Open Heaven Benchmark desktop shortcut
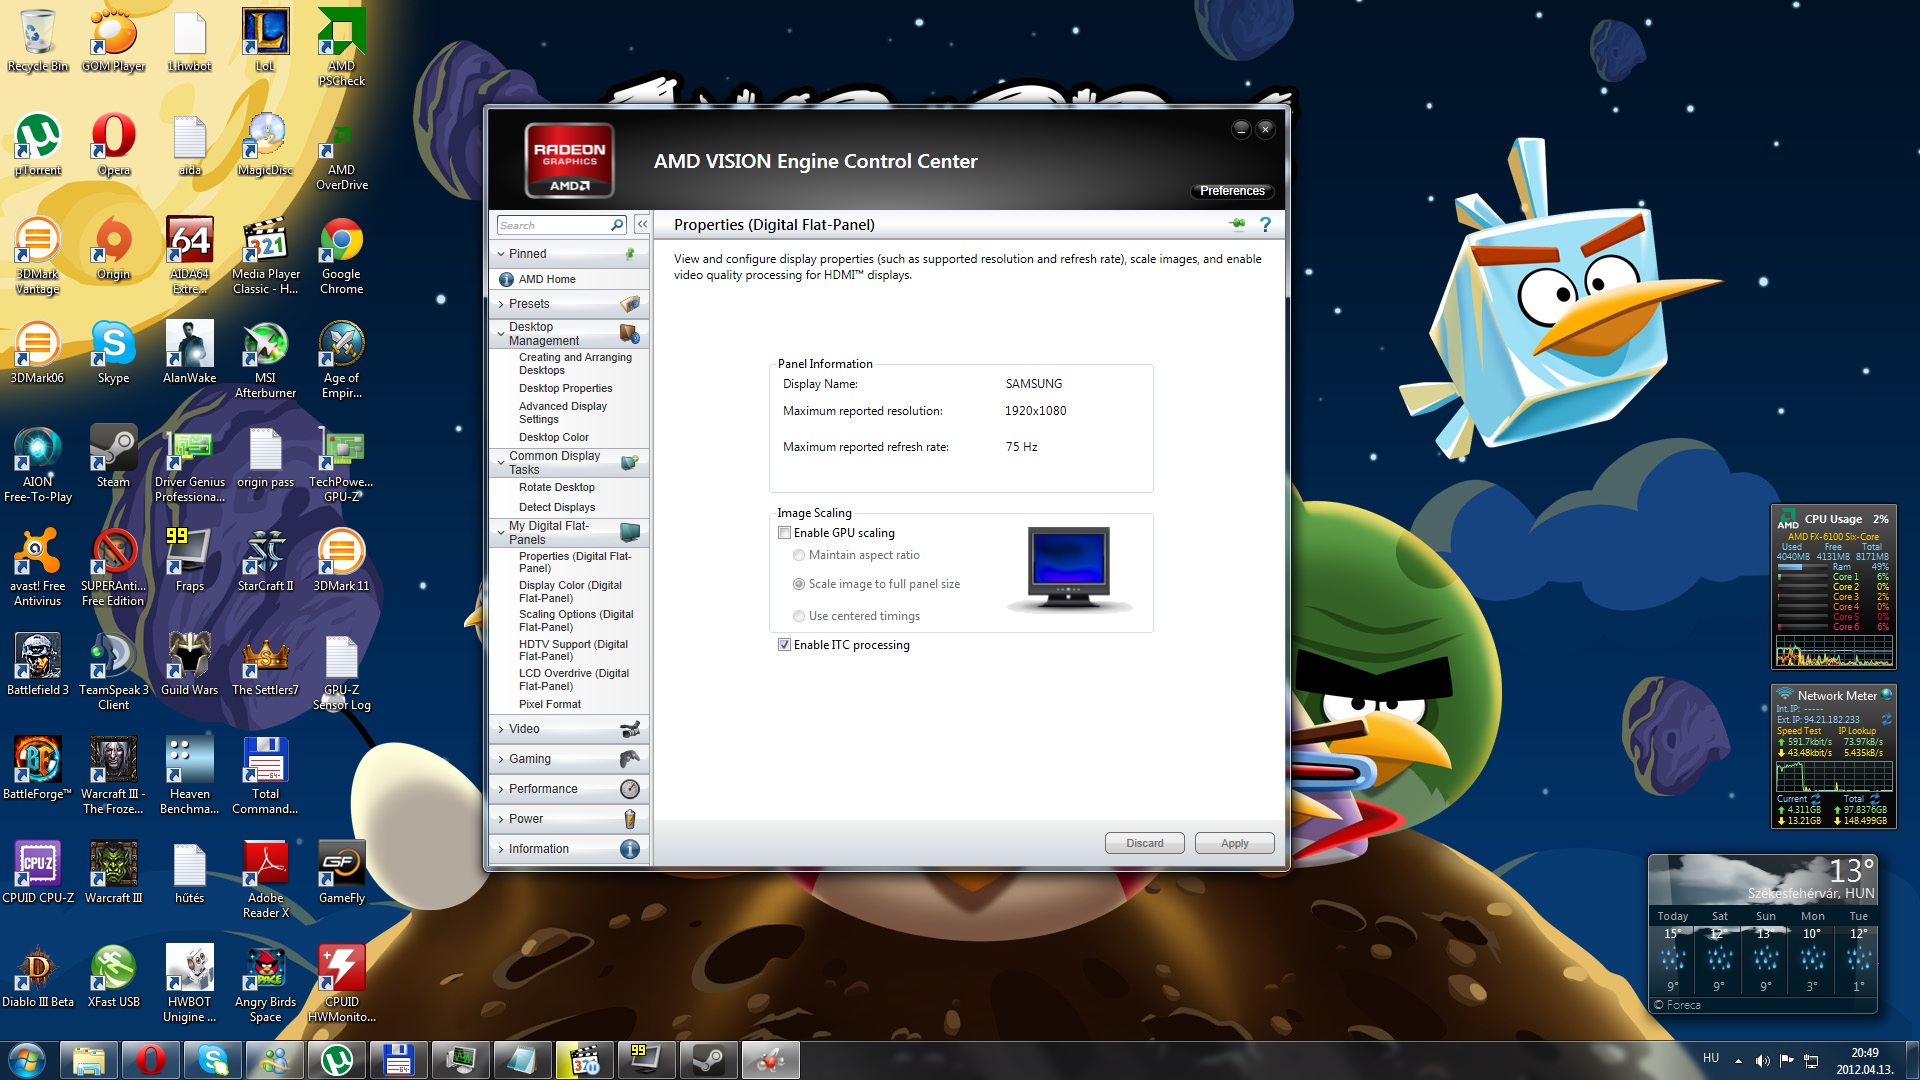The image size is (1920, 1080). [189, 776]
